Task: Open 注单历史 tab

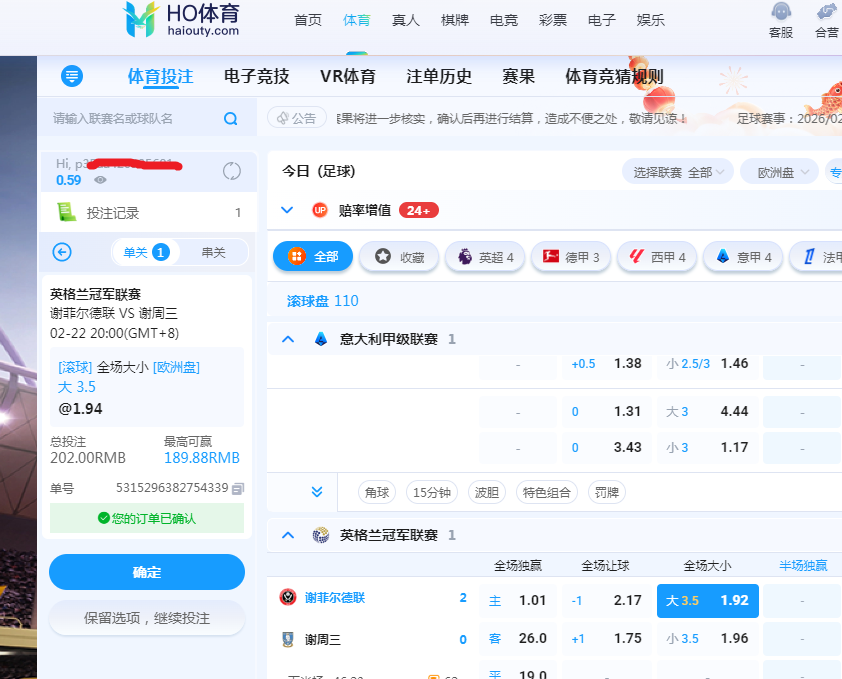Action: coord(439,77)
